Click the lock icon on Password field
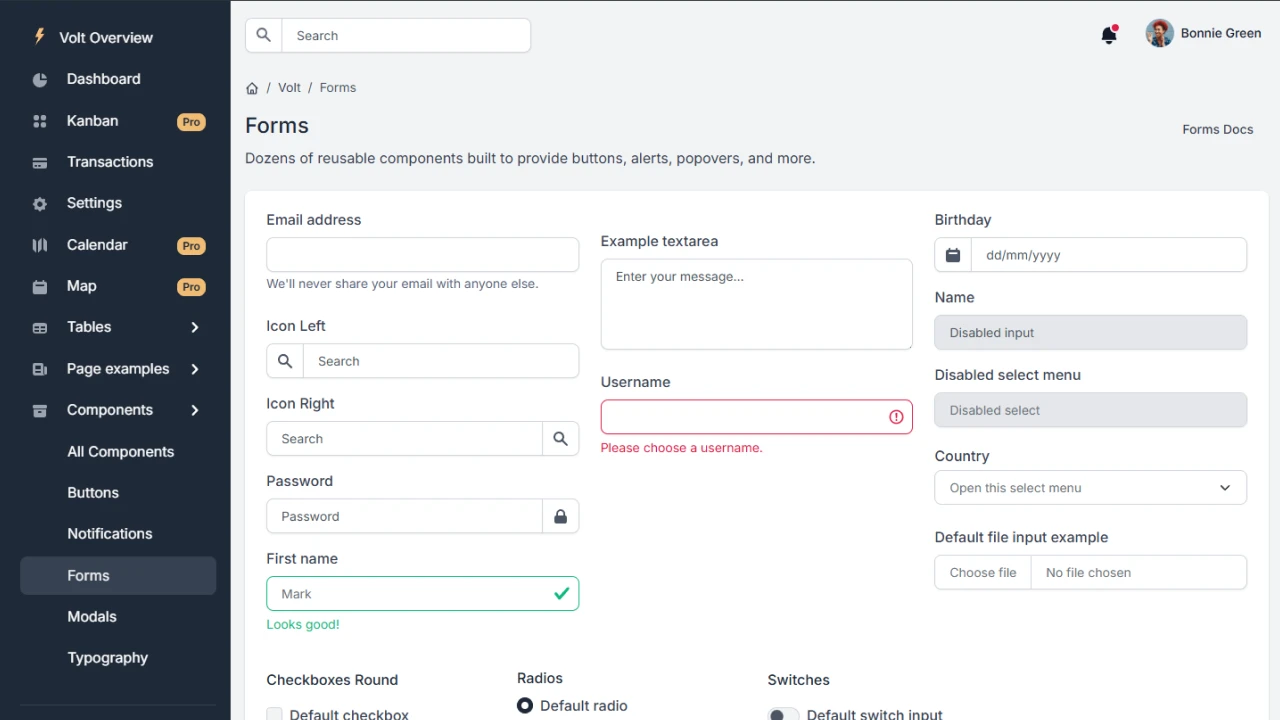The width and height of the screenshot is (1280, 720). [560, 516]
